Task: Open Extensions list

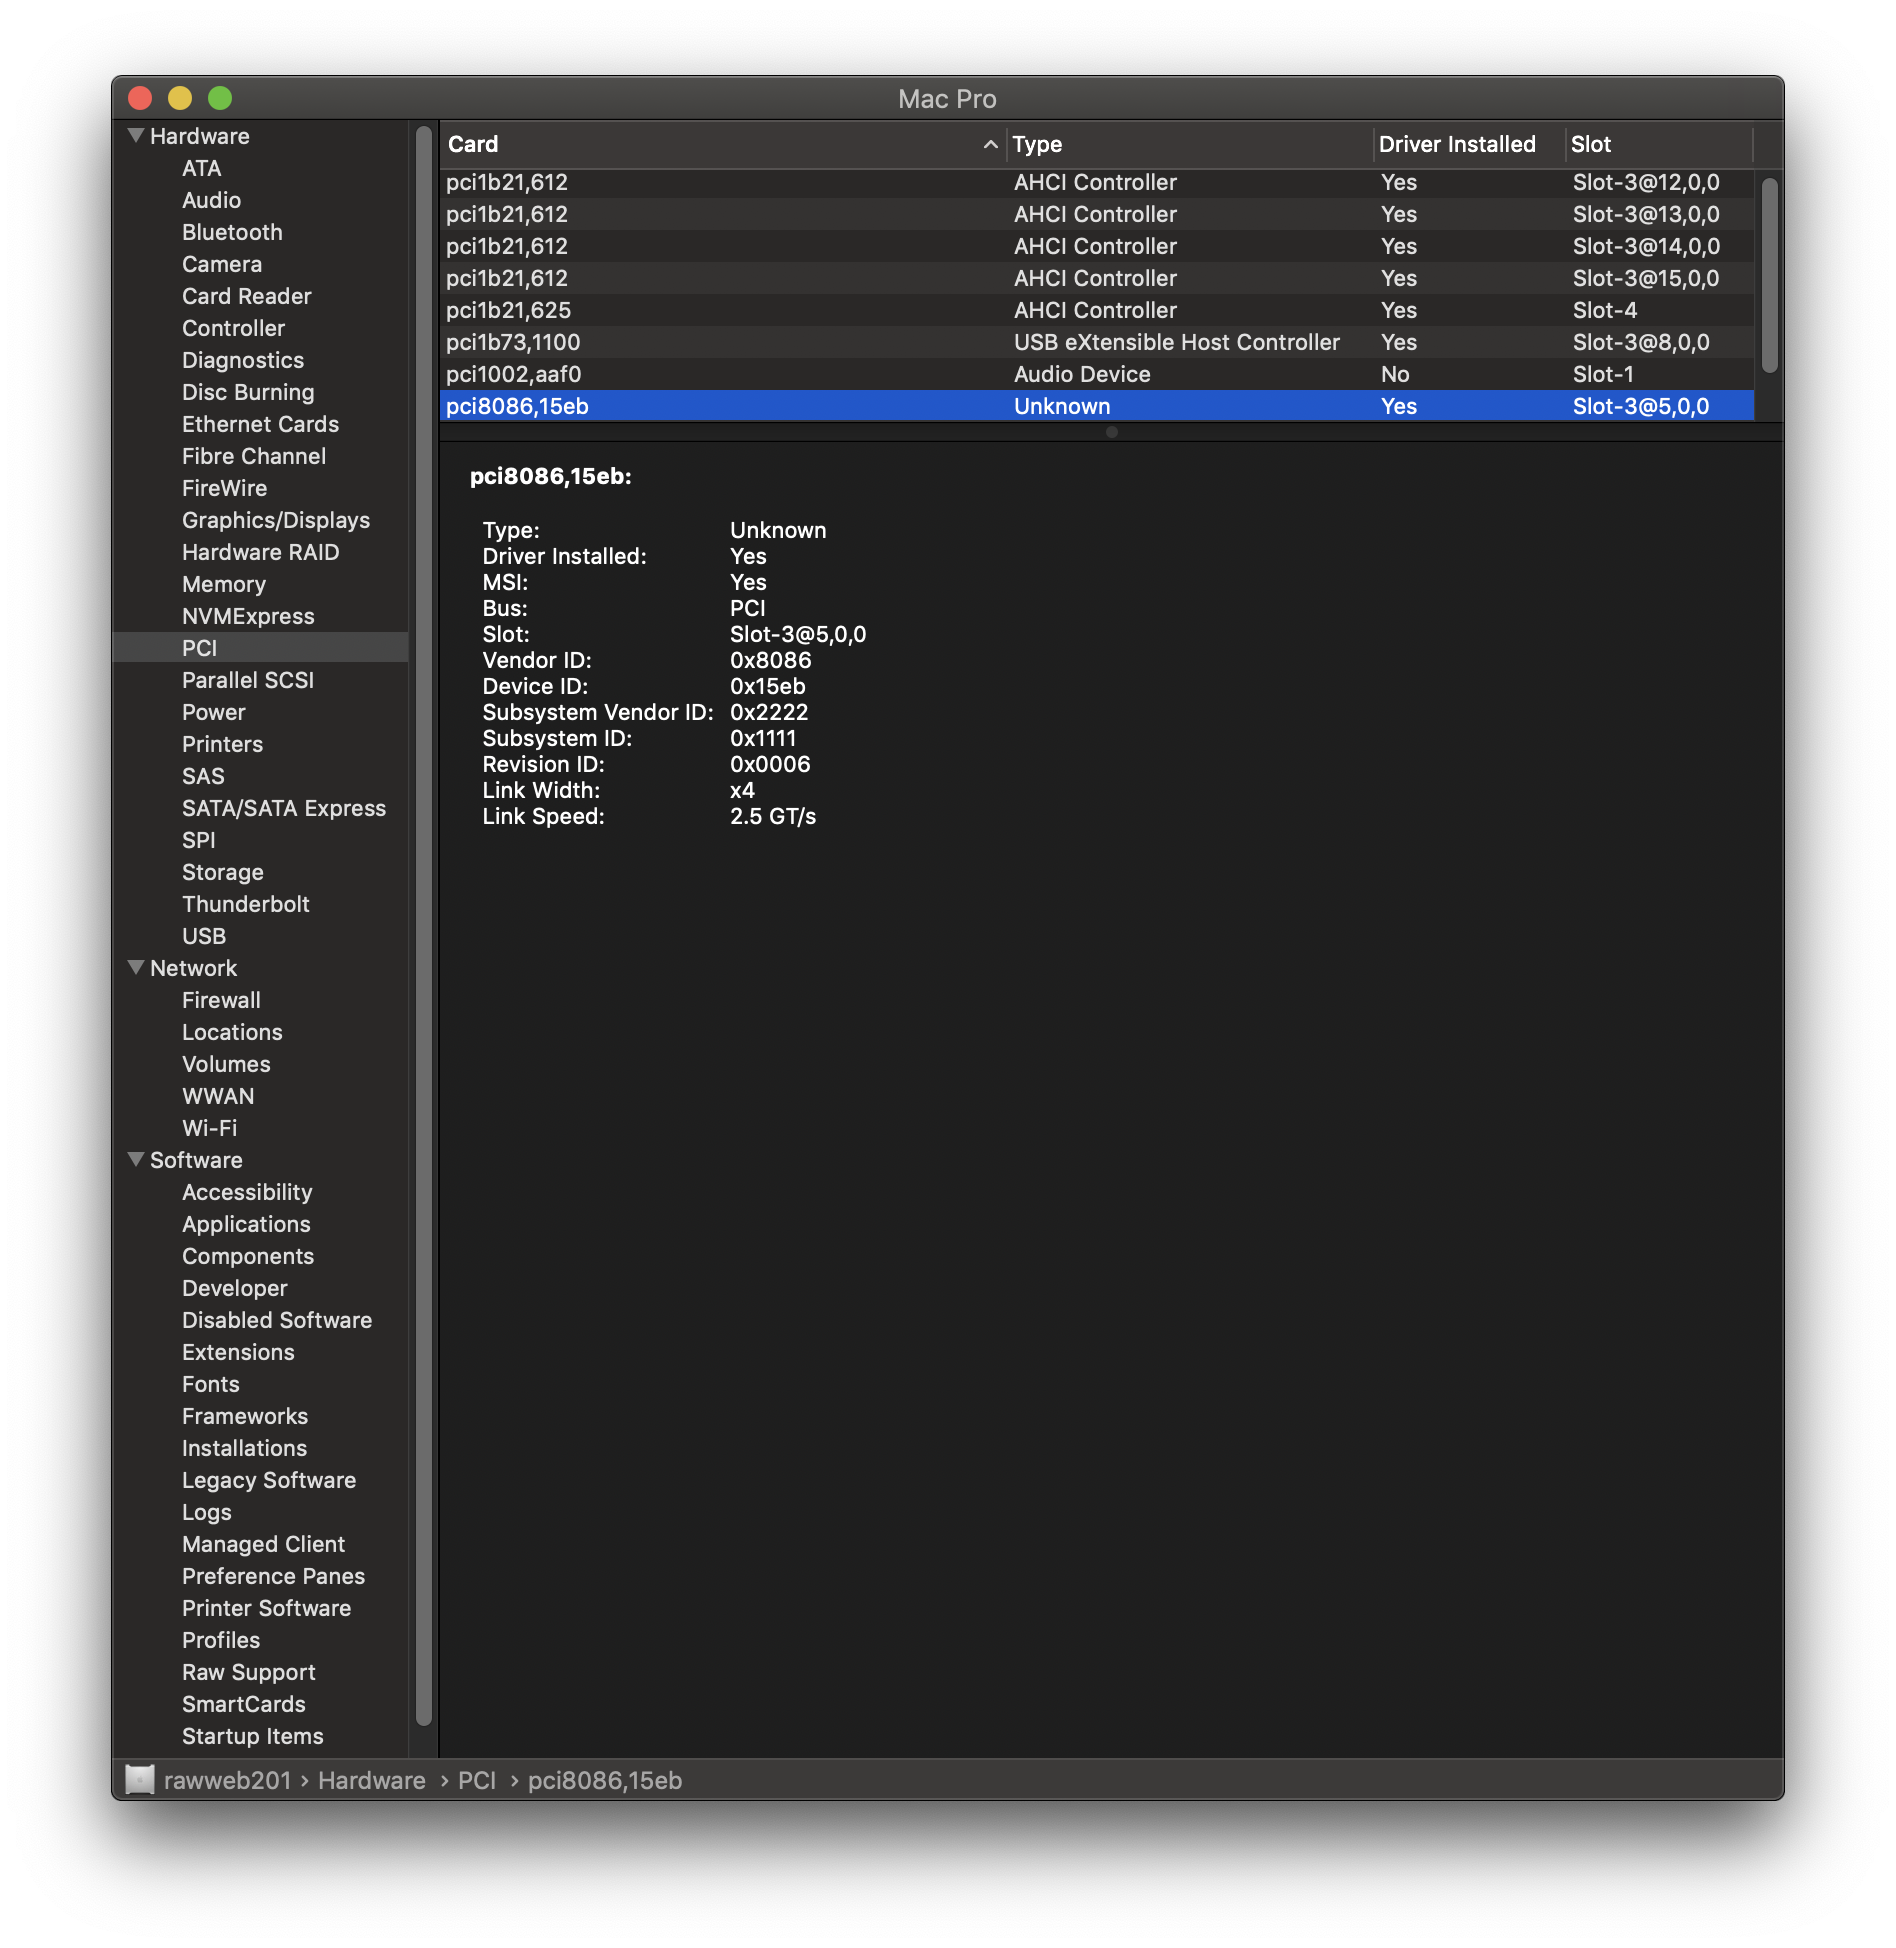Action: [238, 1352]
